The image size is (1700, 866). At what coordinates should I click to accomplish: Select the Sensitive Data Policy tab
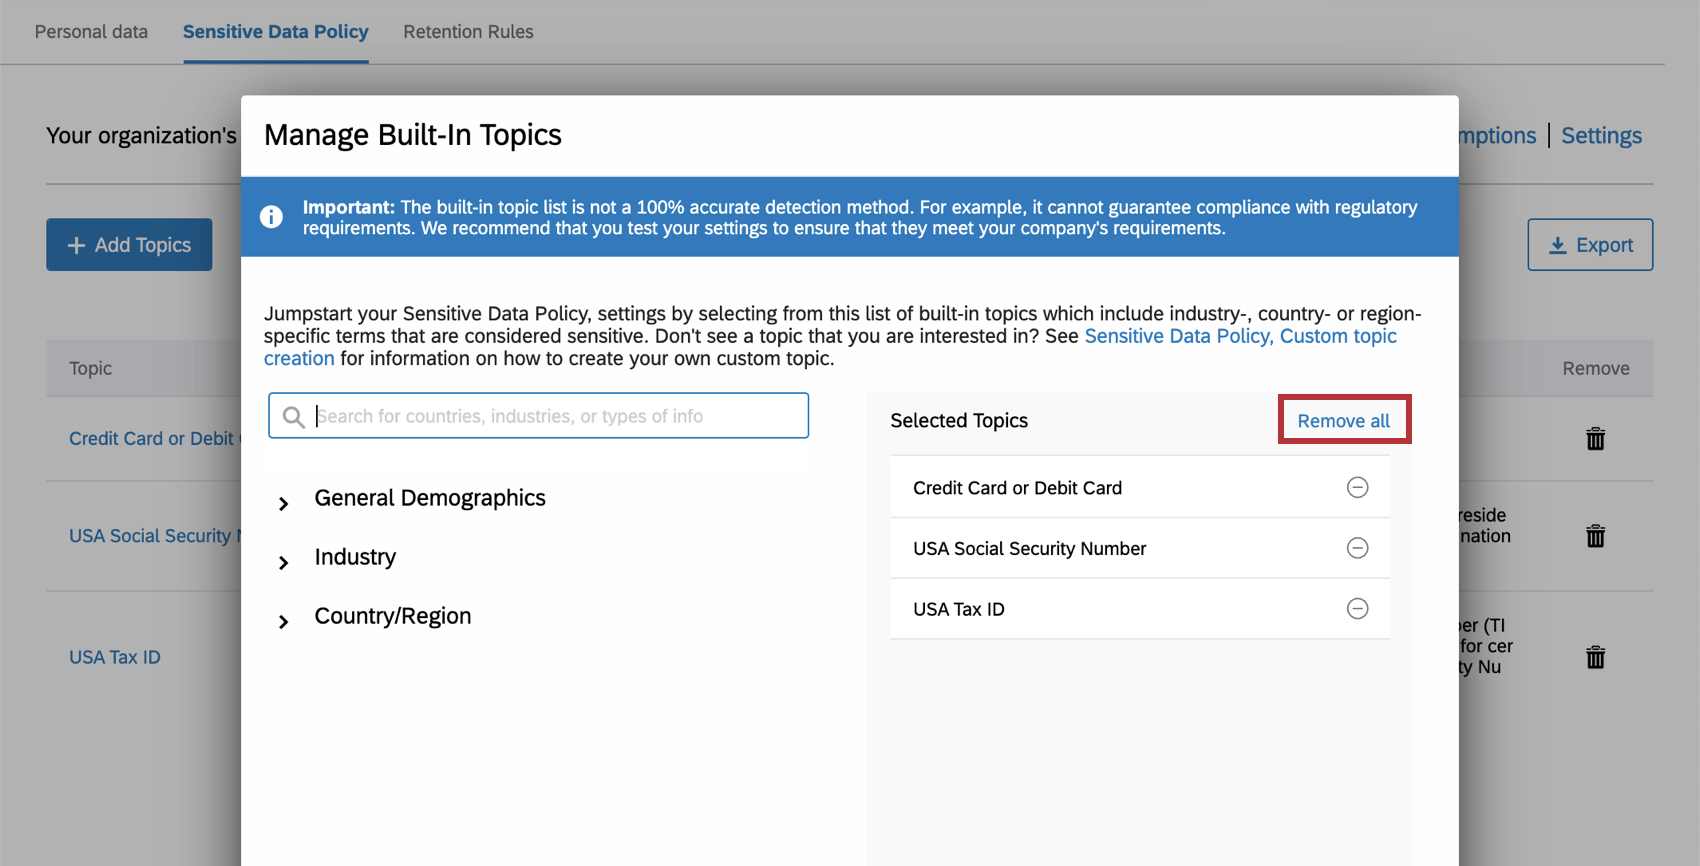click(276, 32)
